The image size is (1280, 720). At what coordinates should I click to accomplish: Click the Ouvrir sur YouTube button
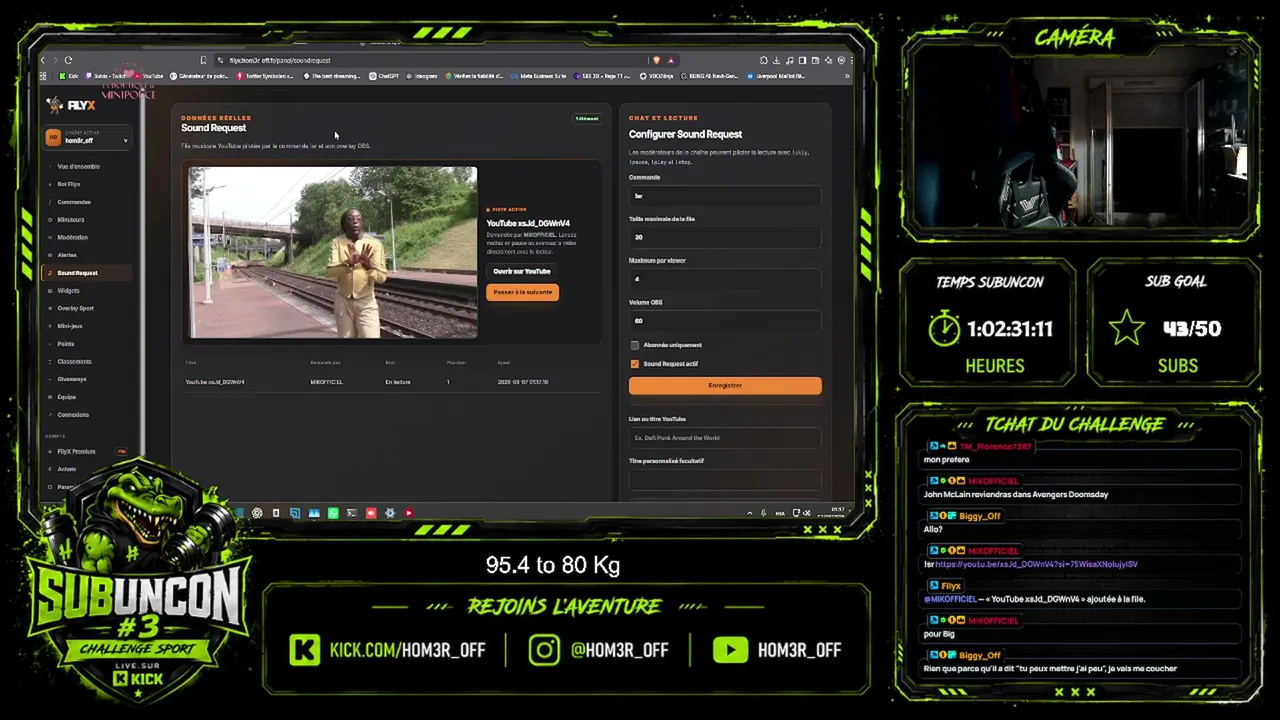coord(522,271)
